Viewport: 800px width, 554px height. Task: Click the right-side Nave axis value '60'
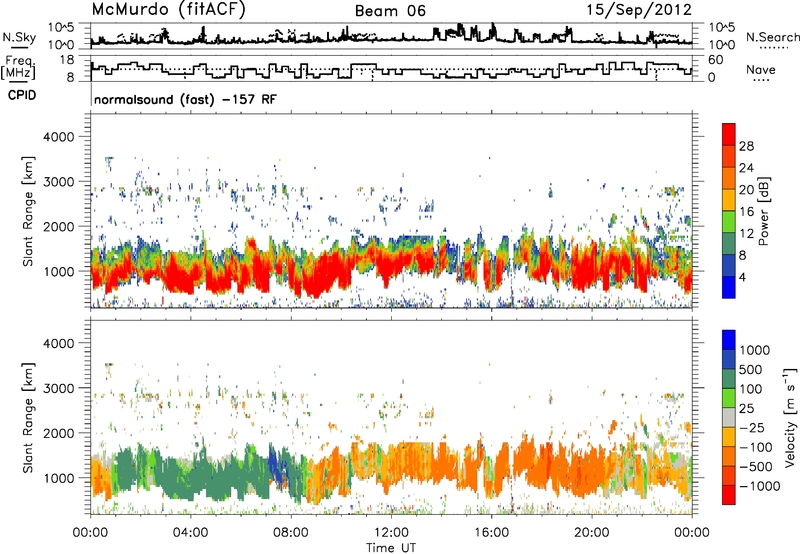pos(716,60)
